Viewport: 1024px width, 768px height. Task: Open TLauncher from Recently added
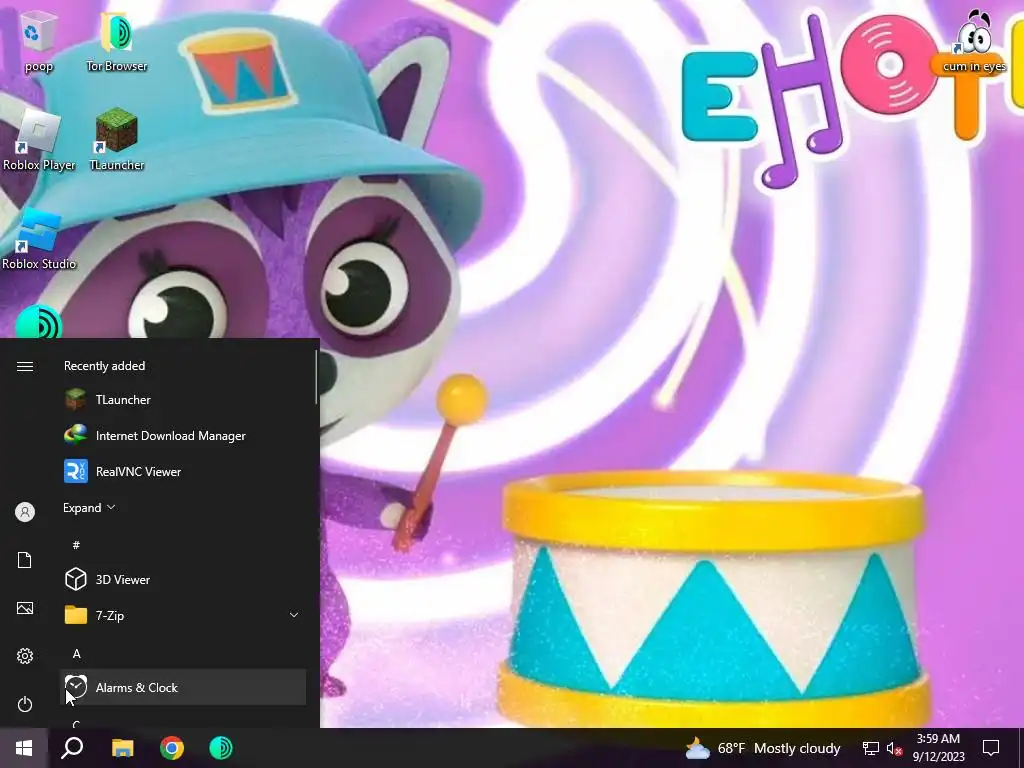pos(183,400)
